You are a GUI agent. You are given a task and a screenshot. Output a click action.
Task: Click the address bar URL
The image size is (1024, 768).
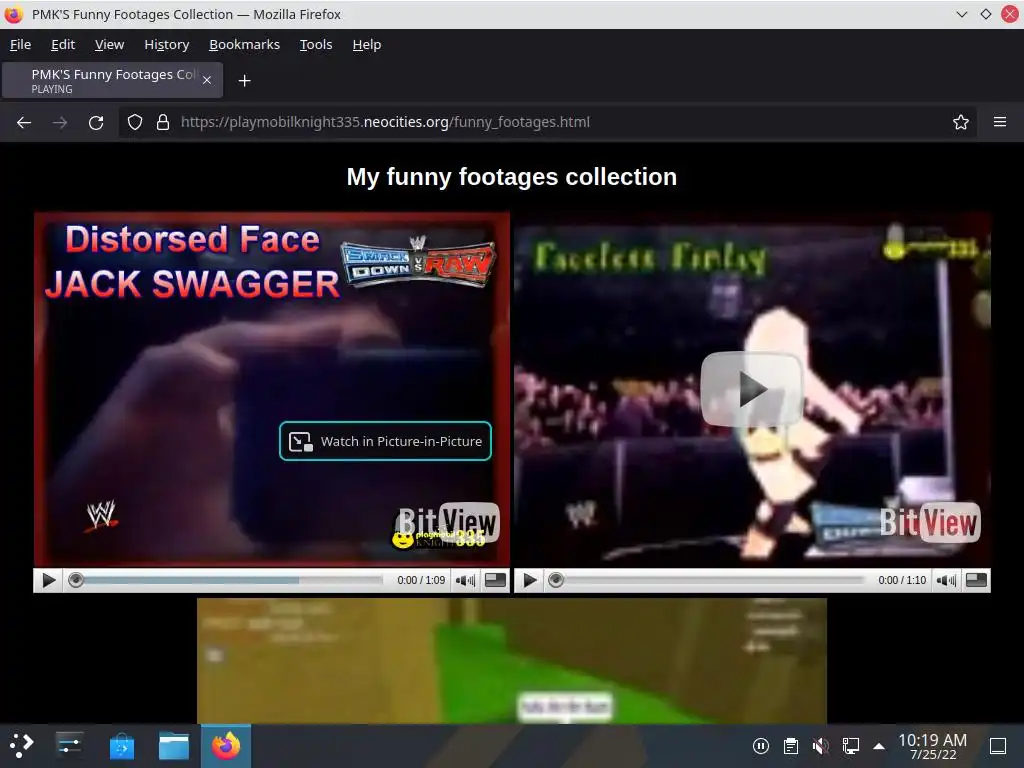coord(385,122)
